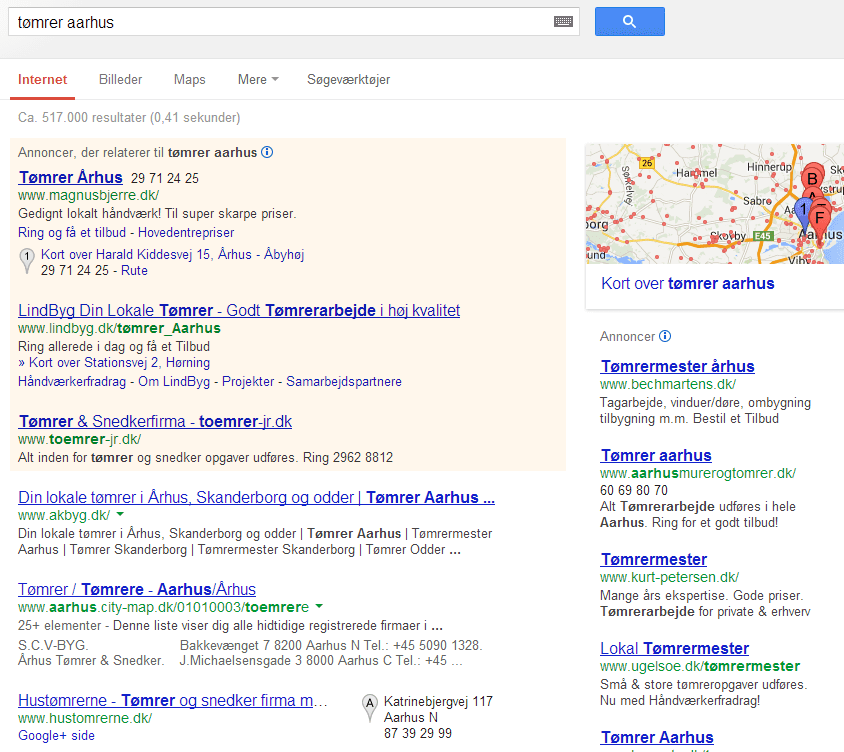Click the www.hustomrerne.dk/ URL text

click(85, 718)
